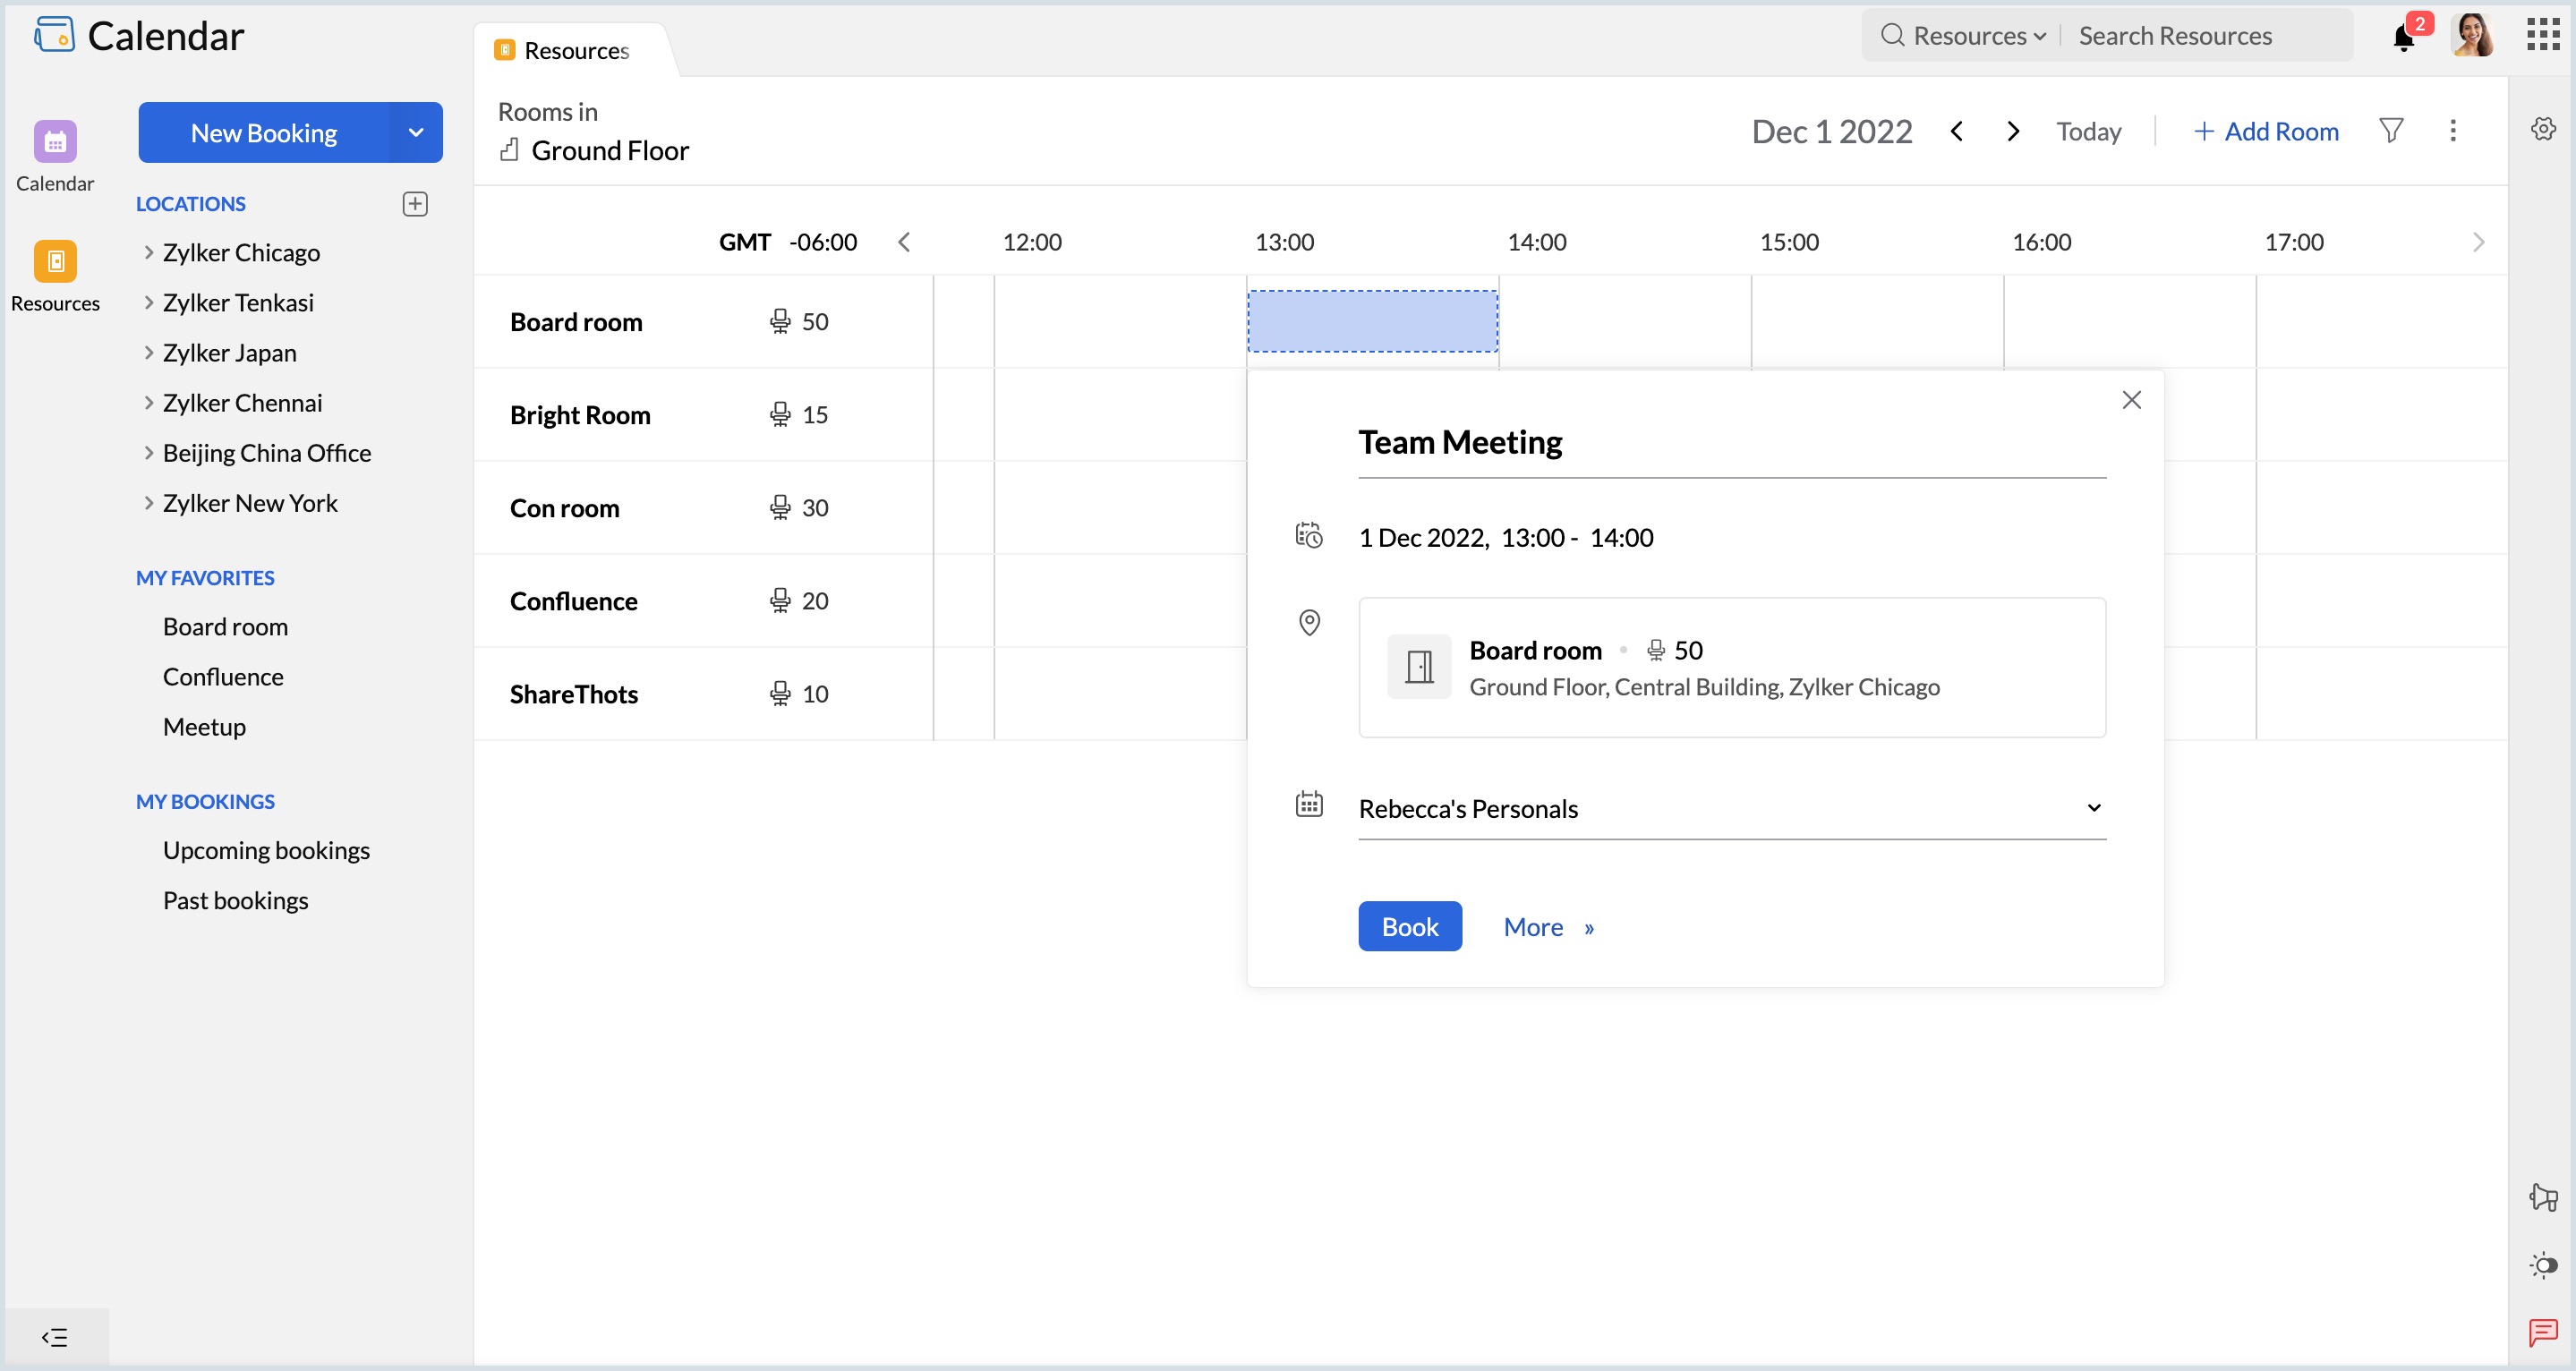The height and width of the screenshot is (1371, 2576).
Task: Click the Book button for Team Meeting
Action: (x=1411, y=926)
